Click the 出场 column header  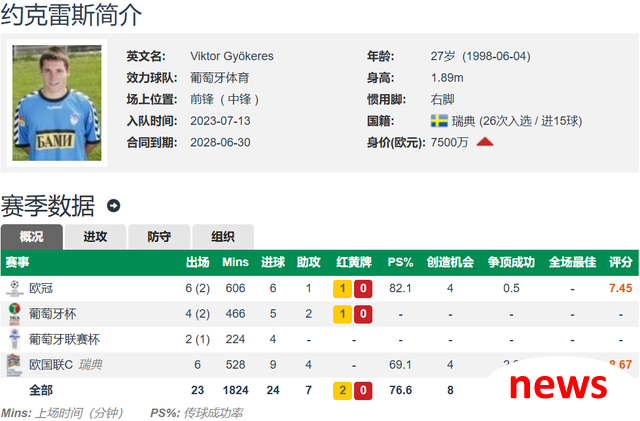coord(198,262)
